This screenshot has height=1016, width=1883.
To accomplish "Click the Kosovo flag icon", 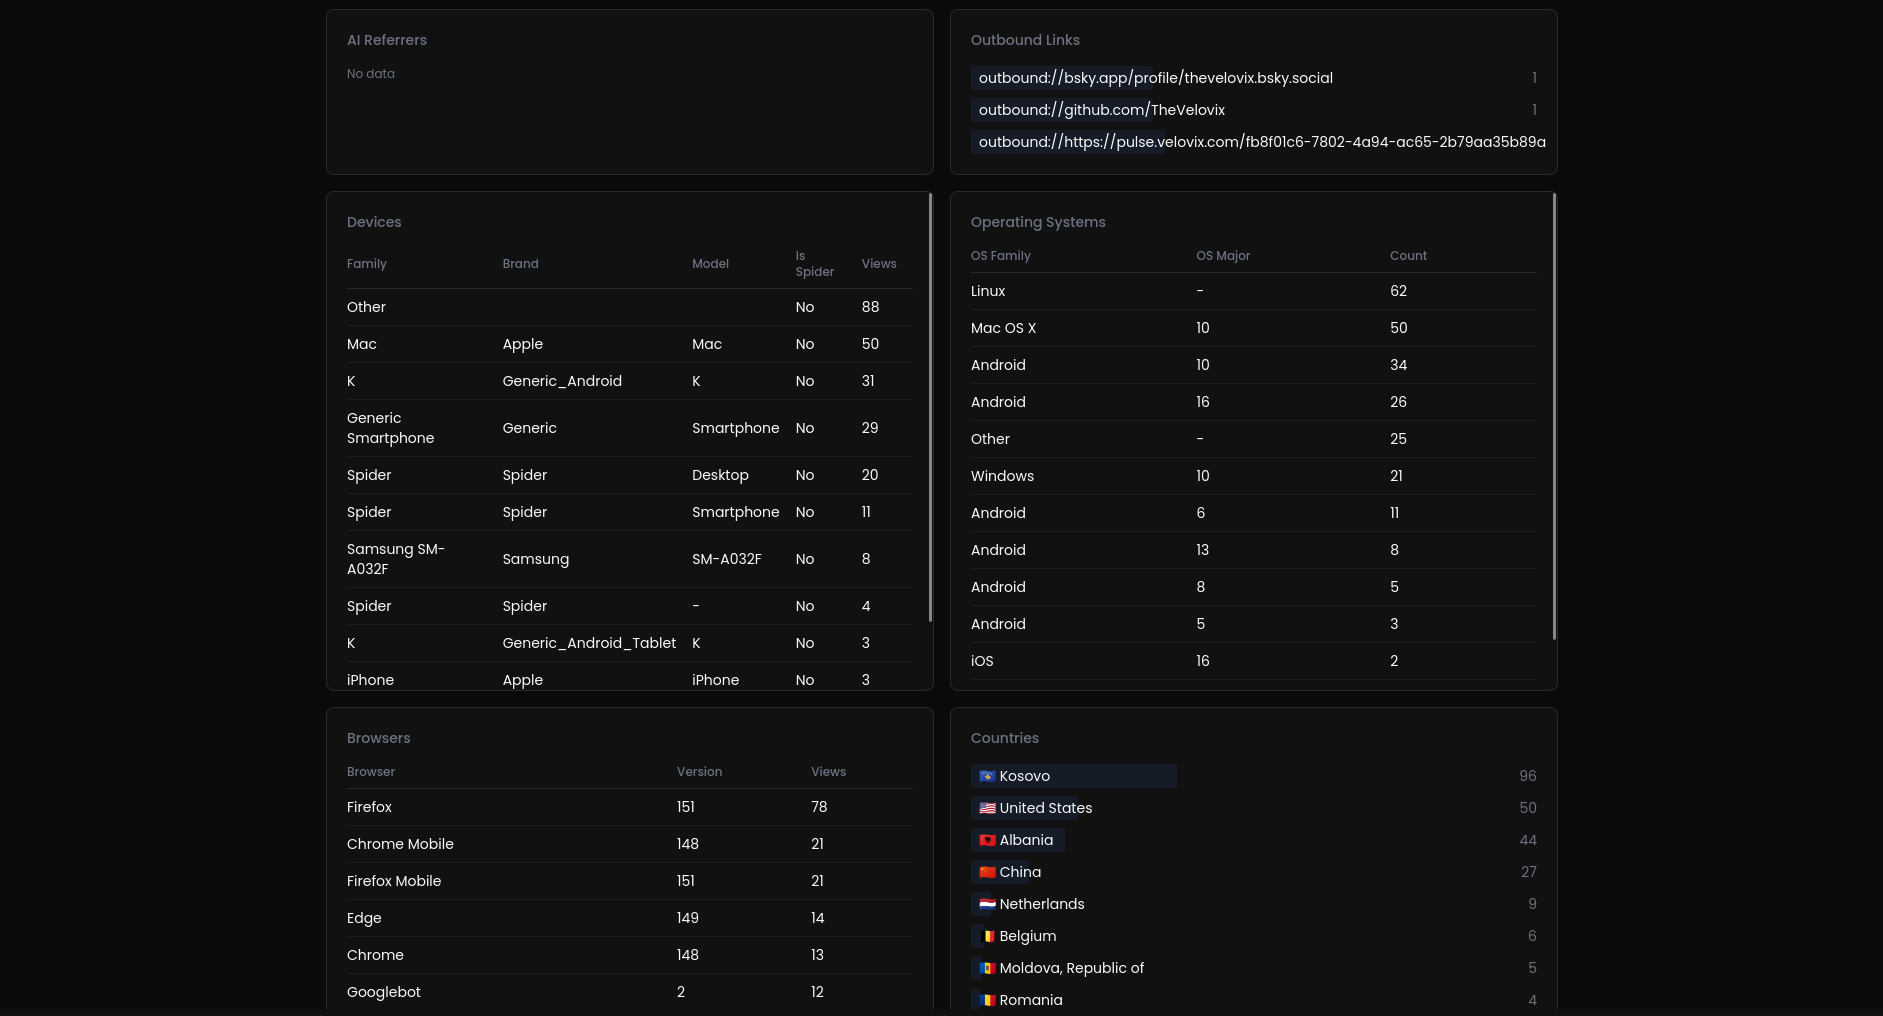I will 987,776.
